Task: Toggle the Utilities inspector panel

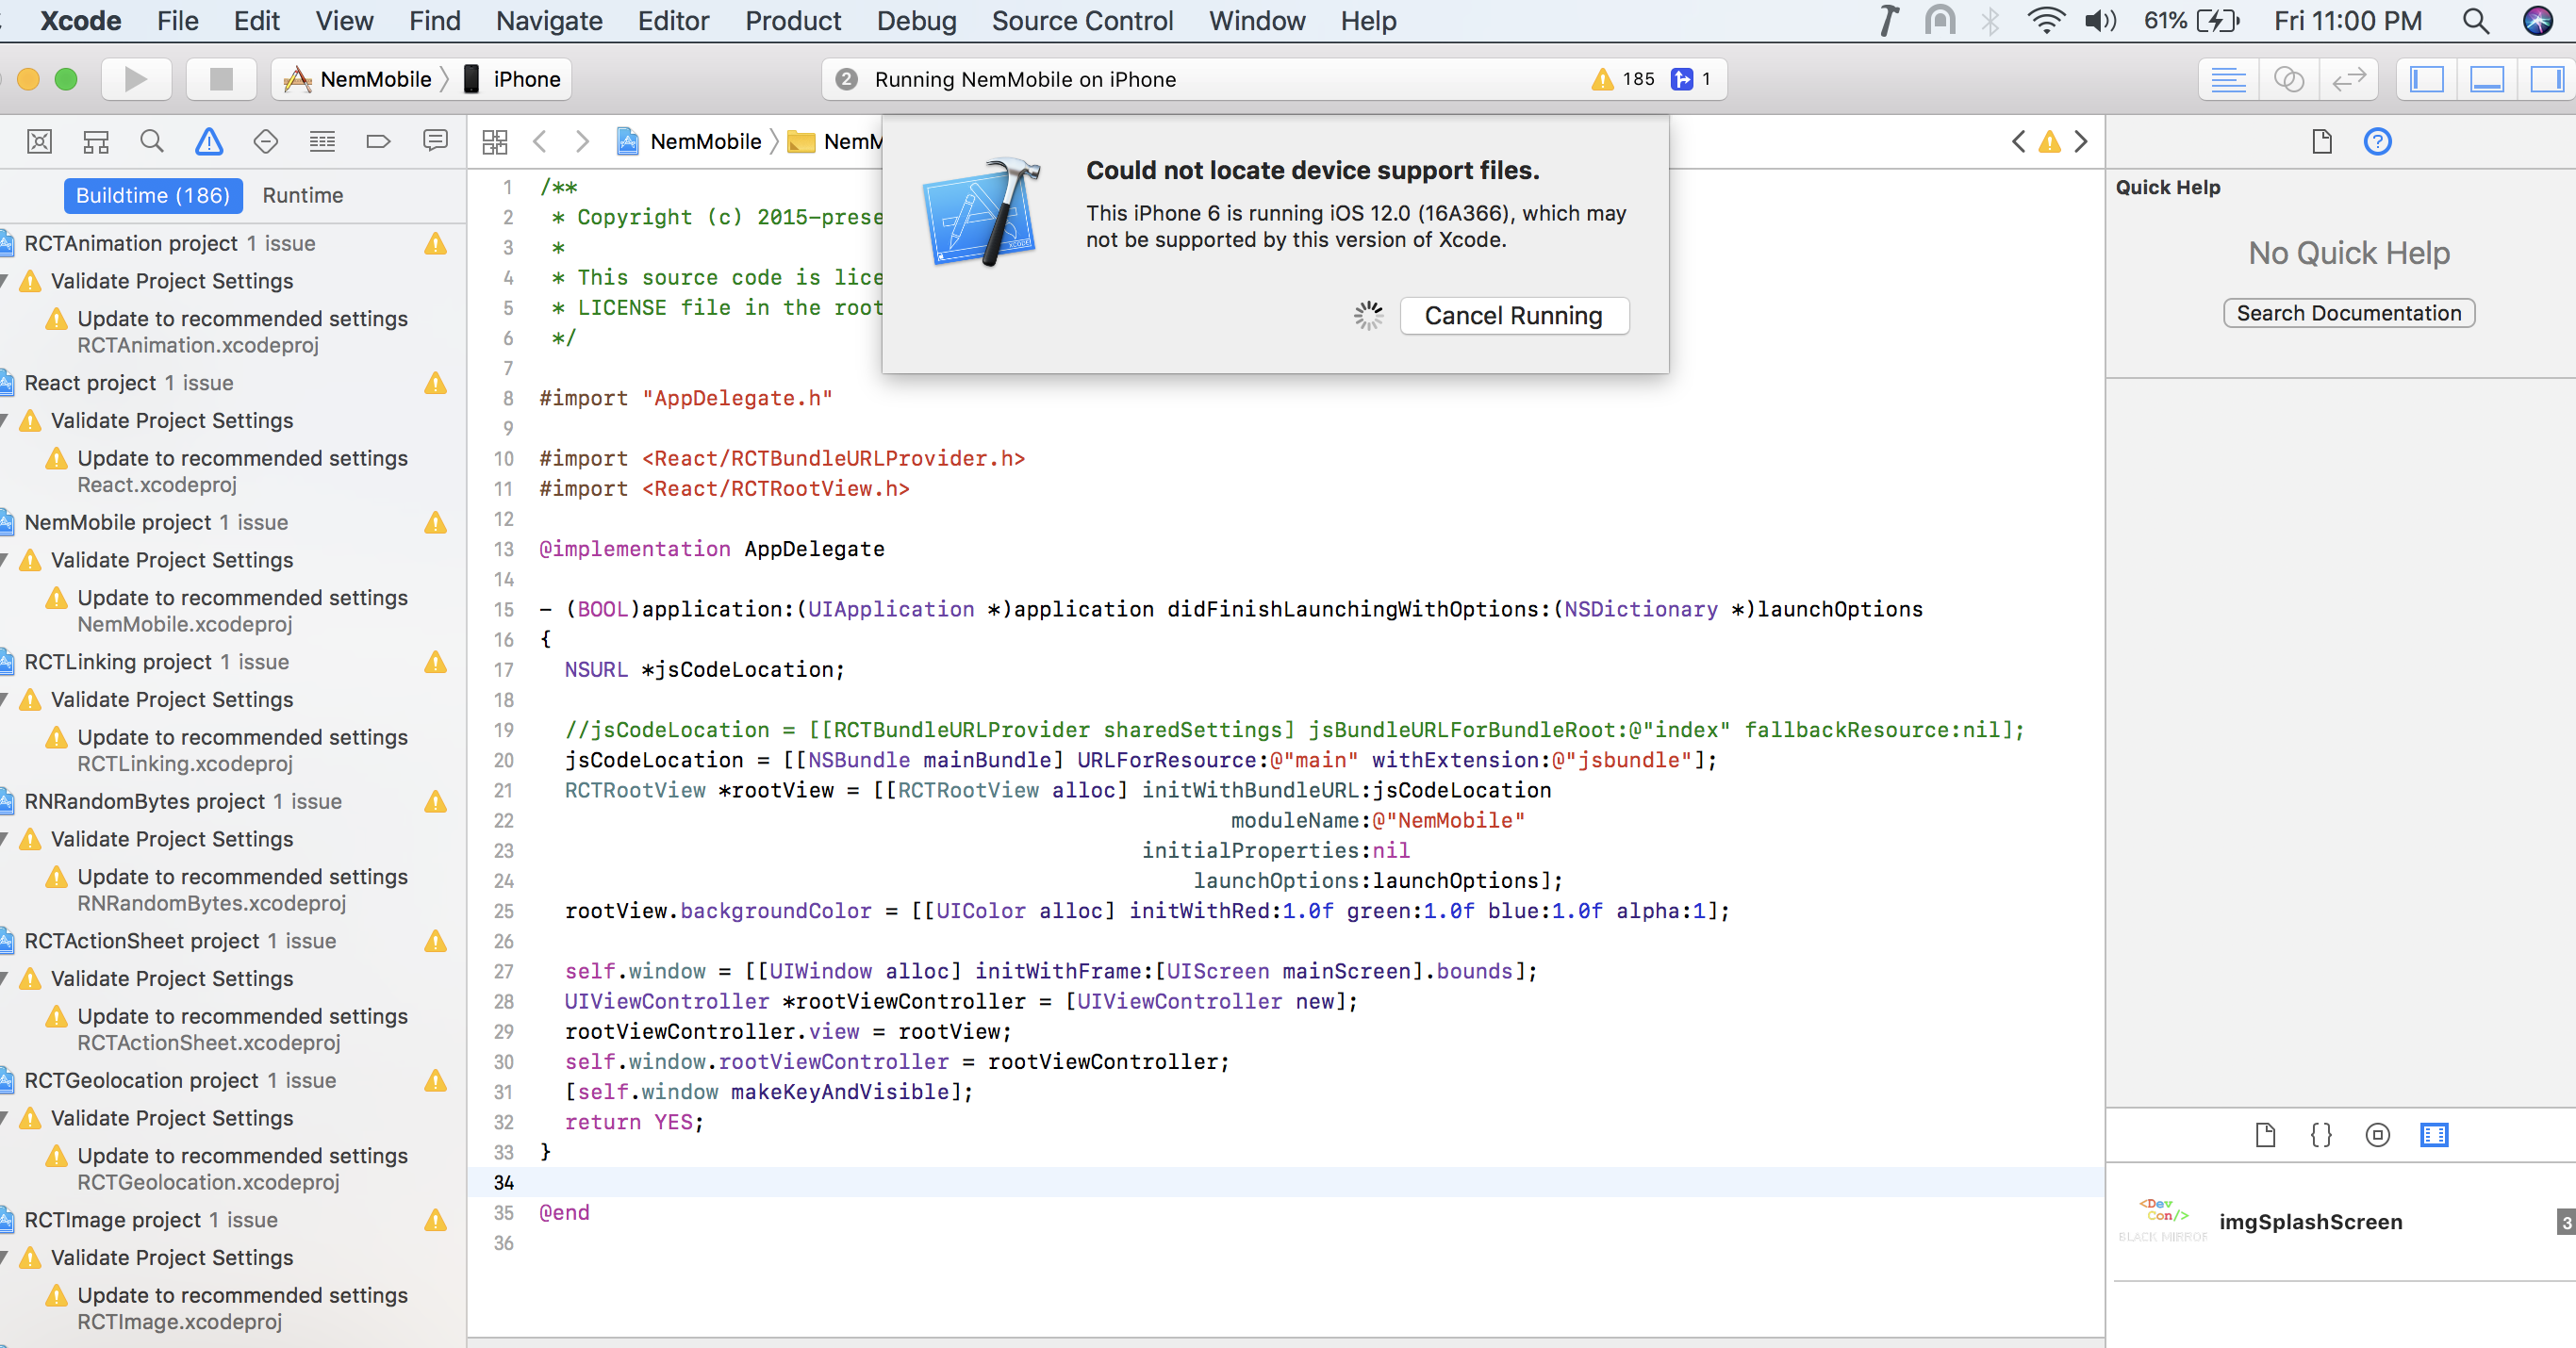Action: tap(2546, 79)
